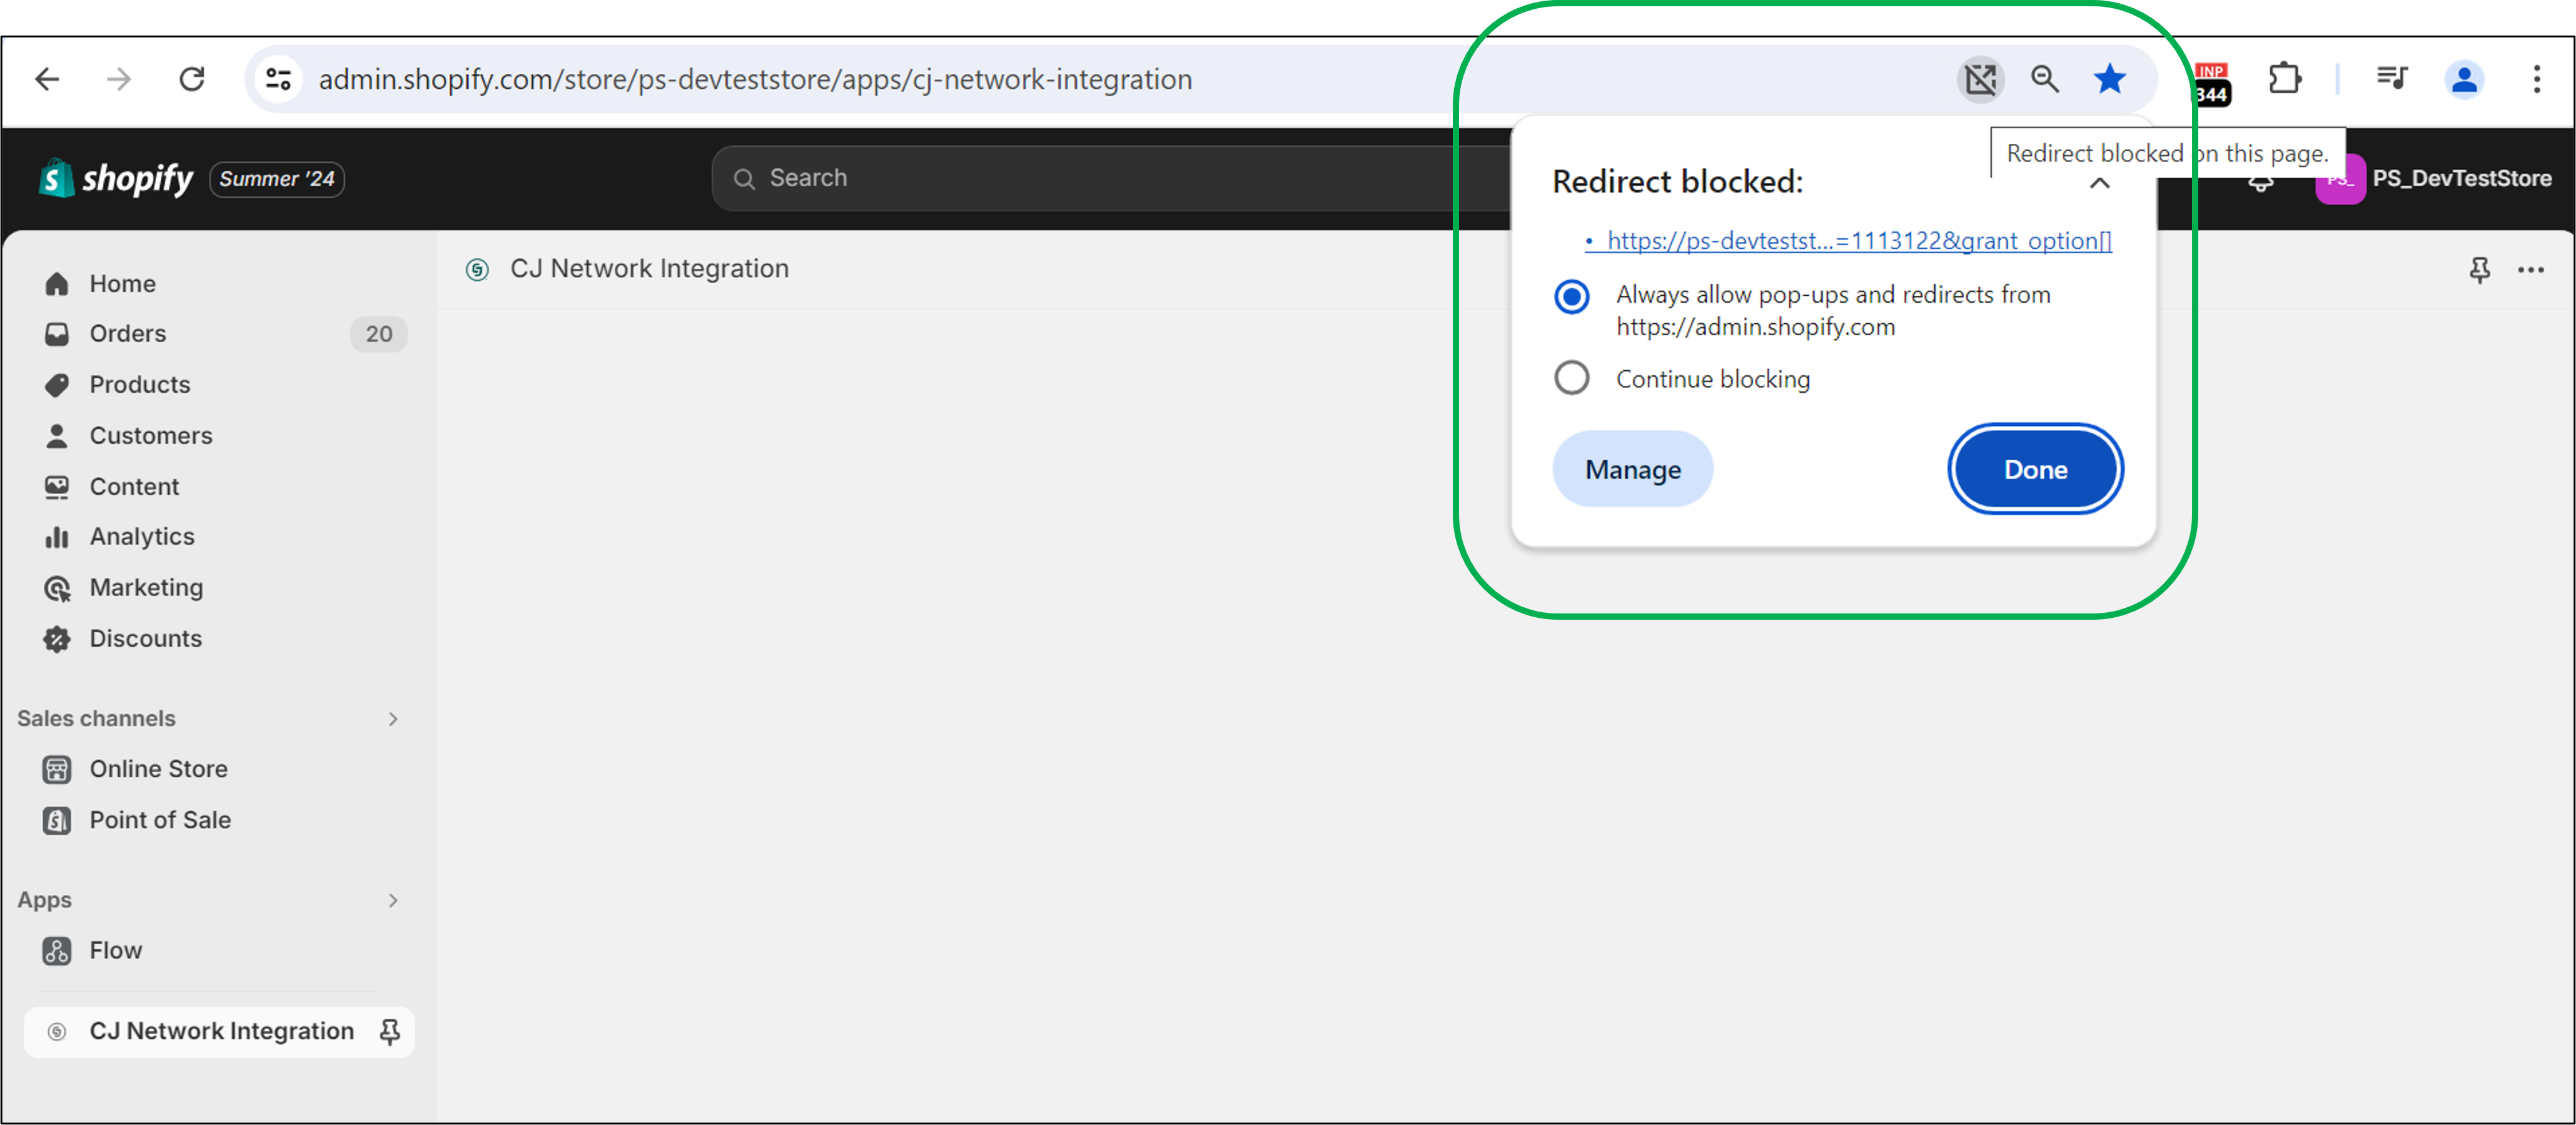Open the Analytics section

[x=142, y=536]
